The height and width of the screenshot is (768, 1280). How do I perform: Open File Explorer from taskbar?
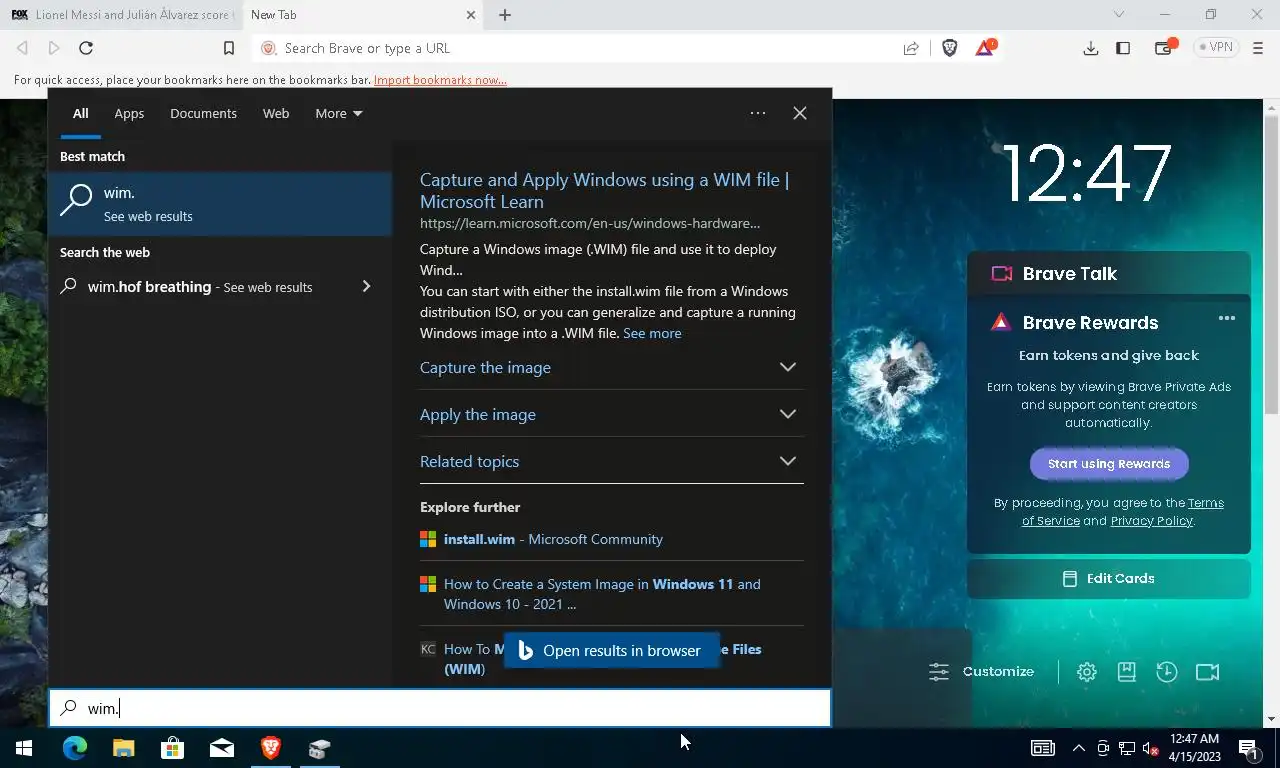[123, 748]
